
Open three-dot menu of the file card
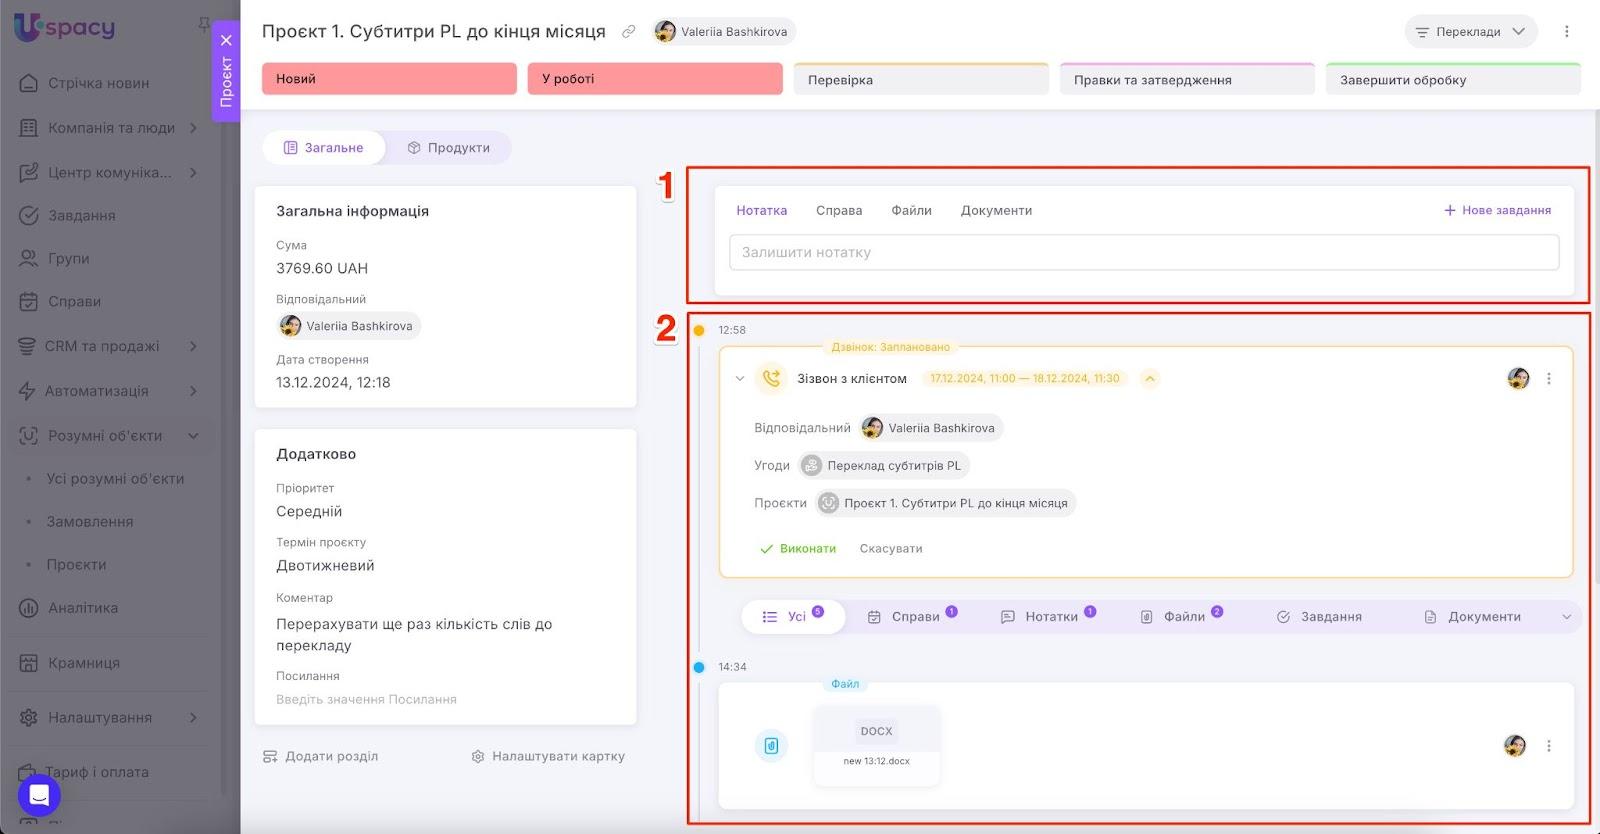(1549, 746)
